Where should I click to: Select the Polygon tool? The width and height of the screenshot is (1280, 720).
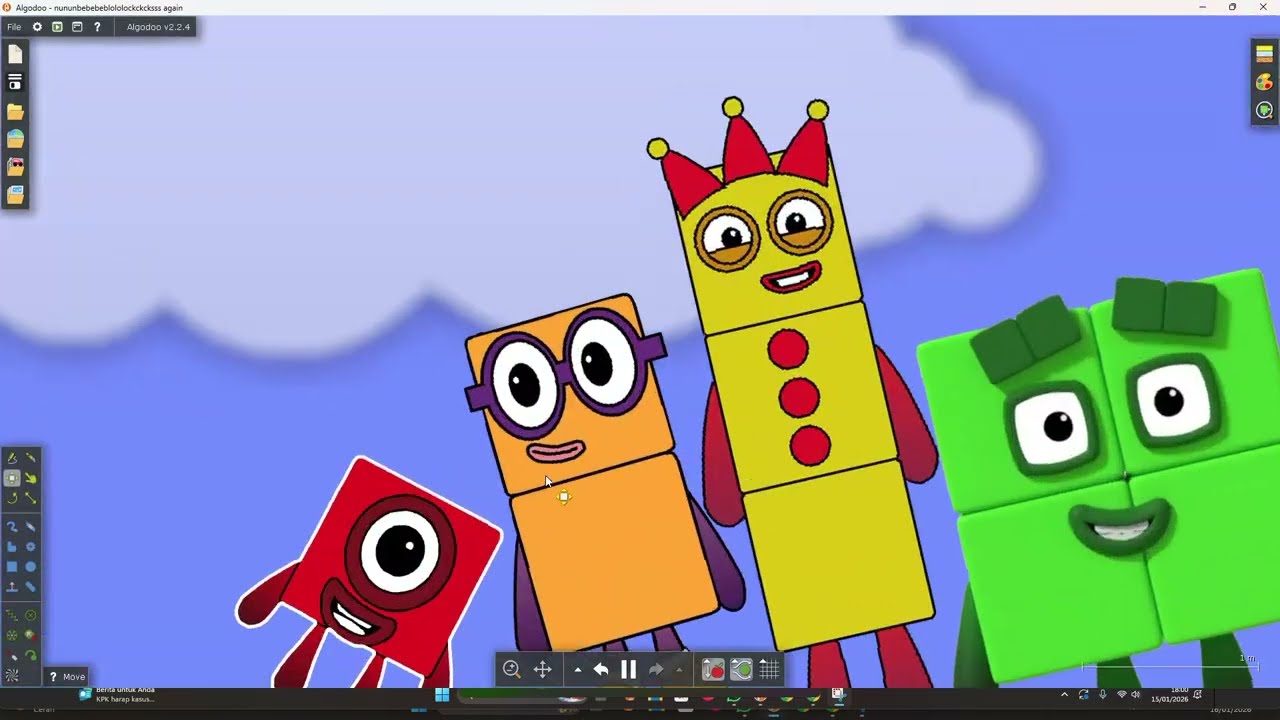pyautogui.click(x=12, y=547)
